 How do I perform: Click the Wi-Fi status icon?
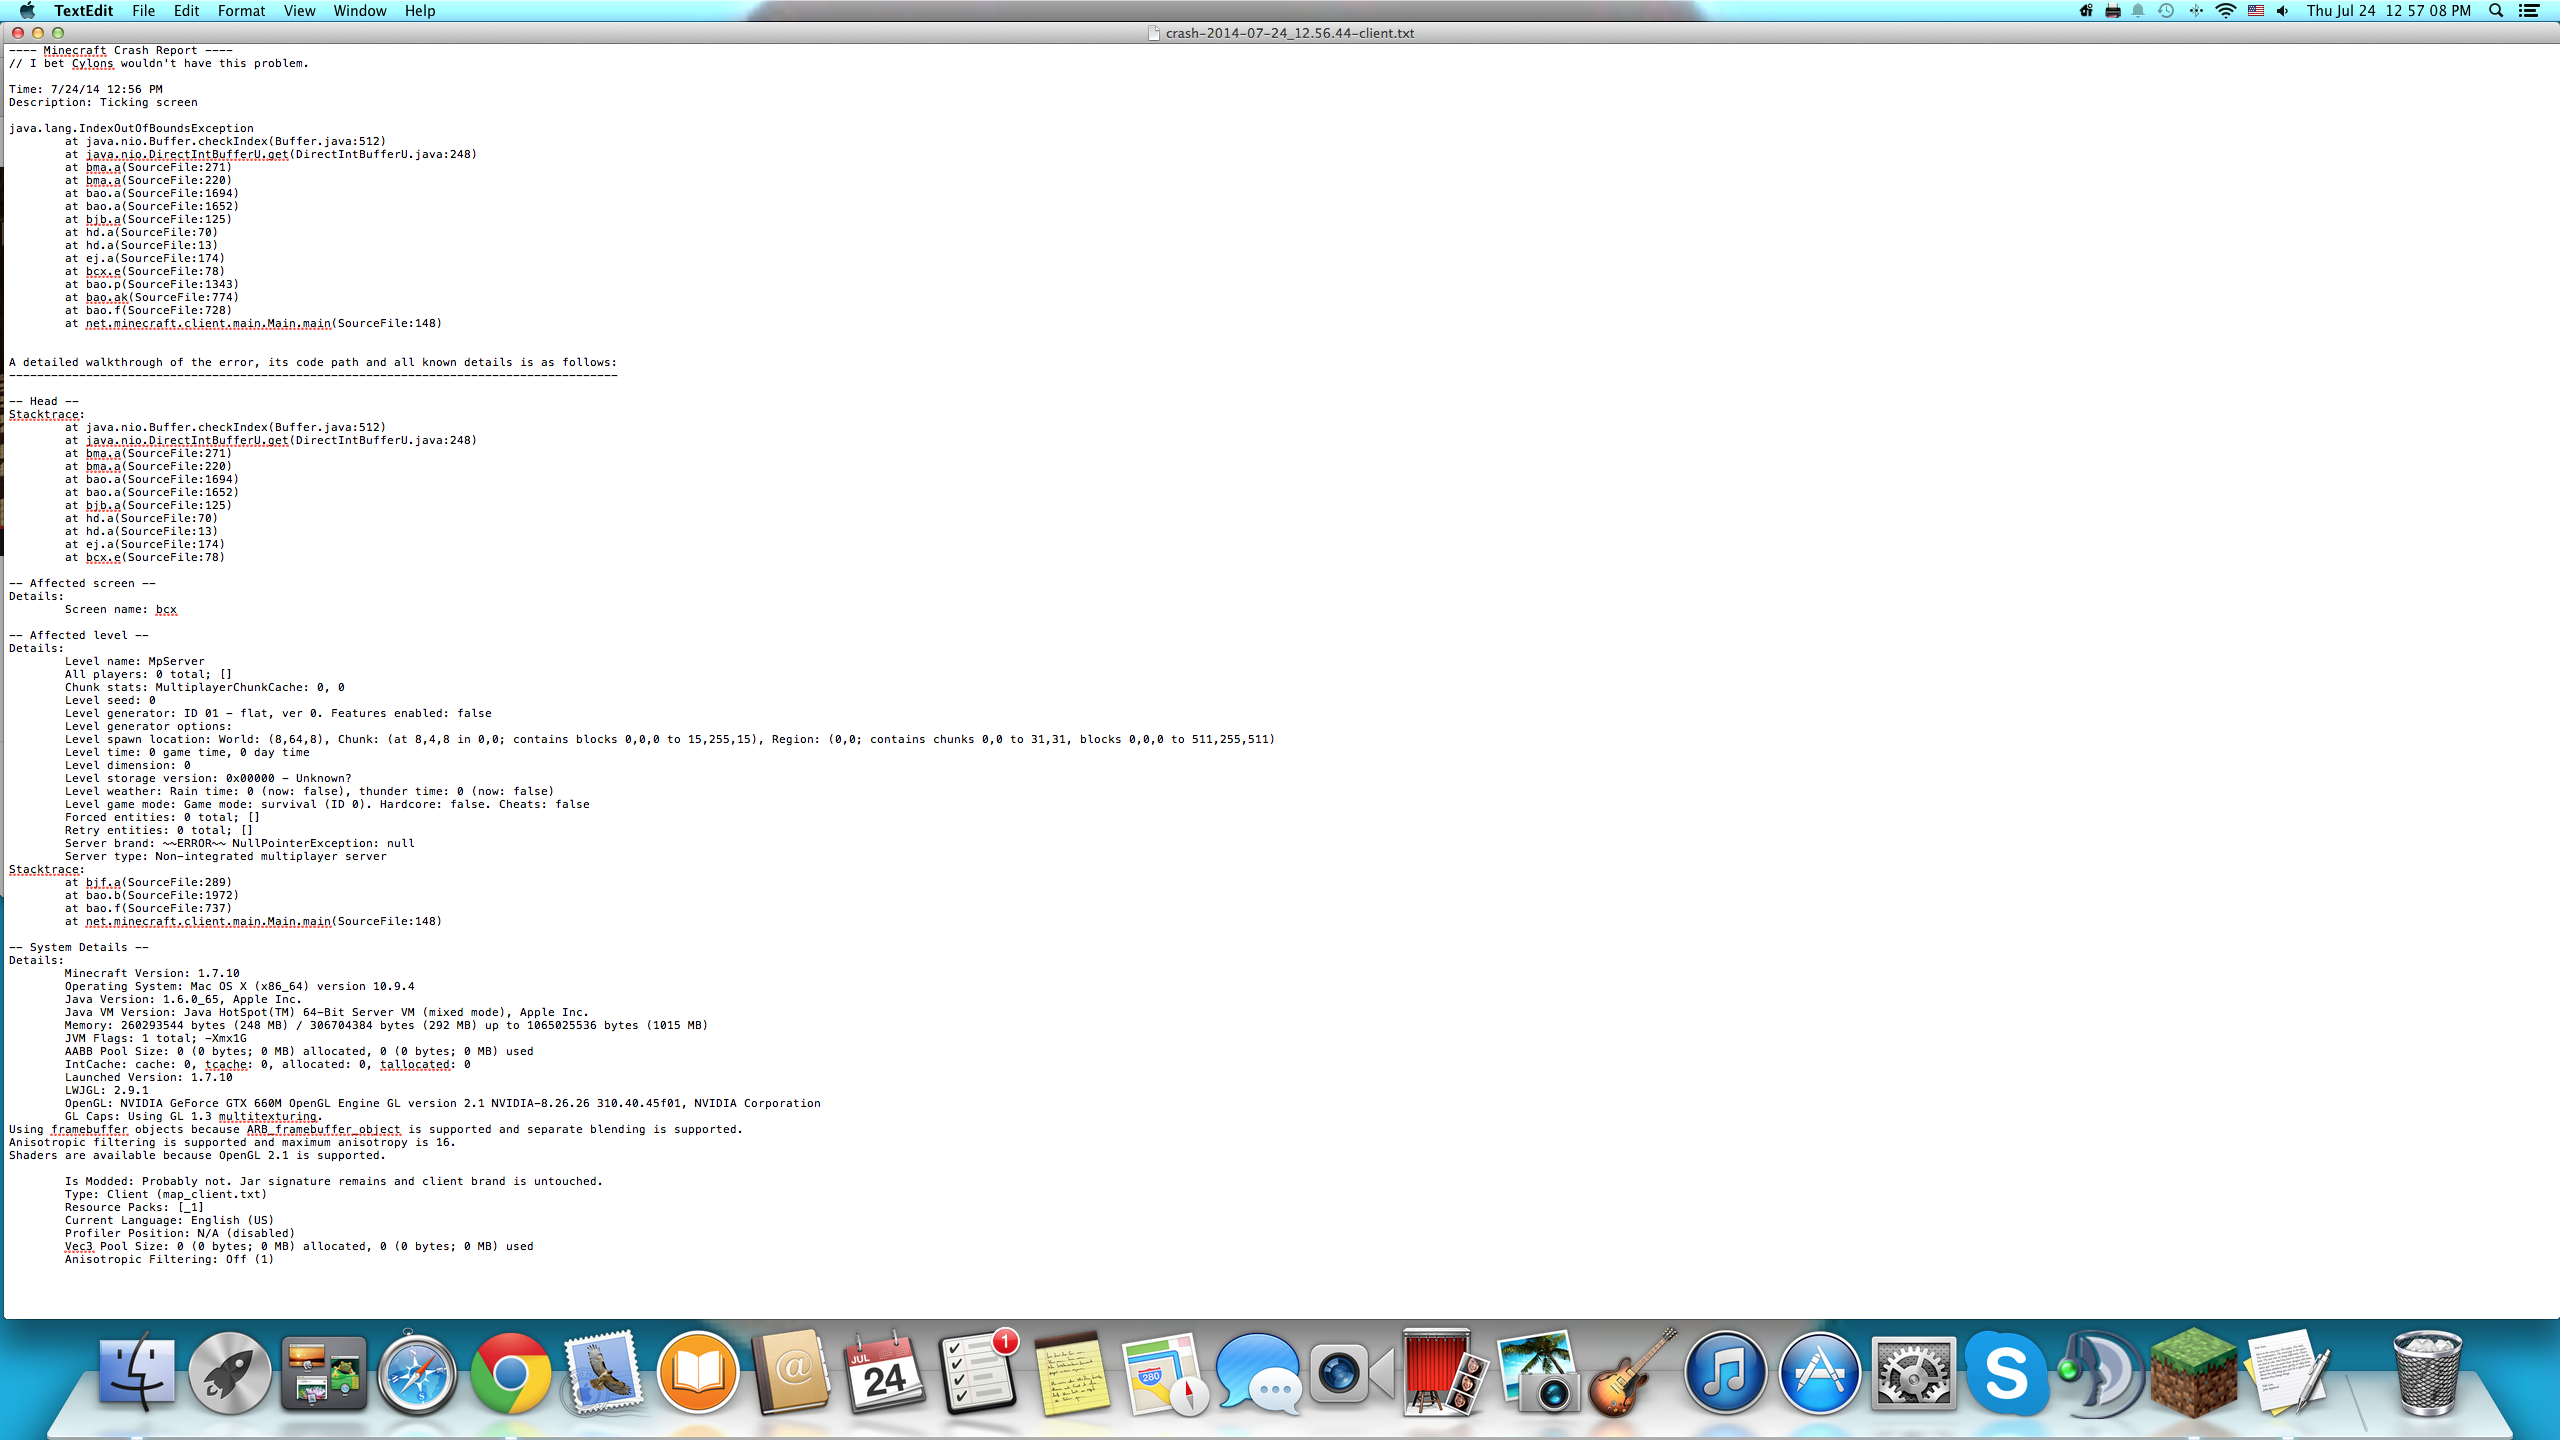pyautogui.click(x=2225, y=11)
